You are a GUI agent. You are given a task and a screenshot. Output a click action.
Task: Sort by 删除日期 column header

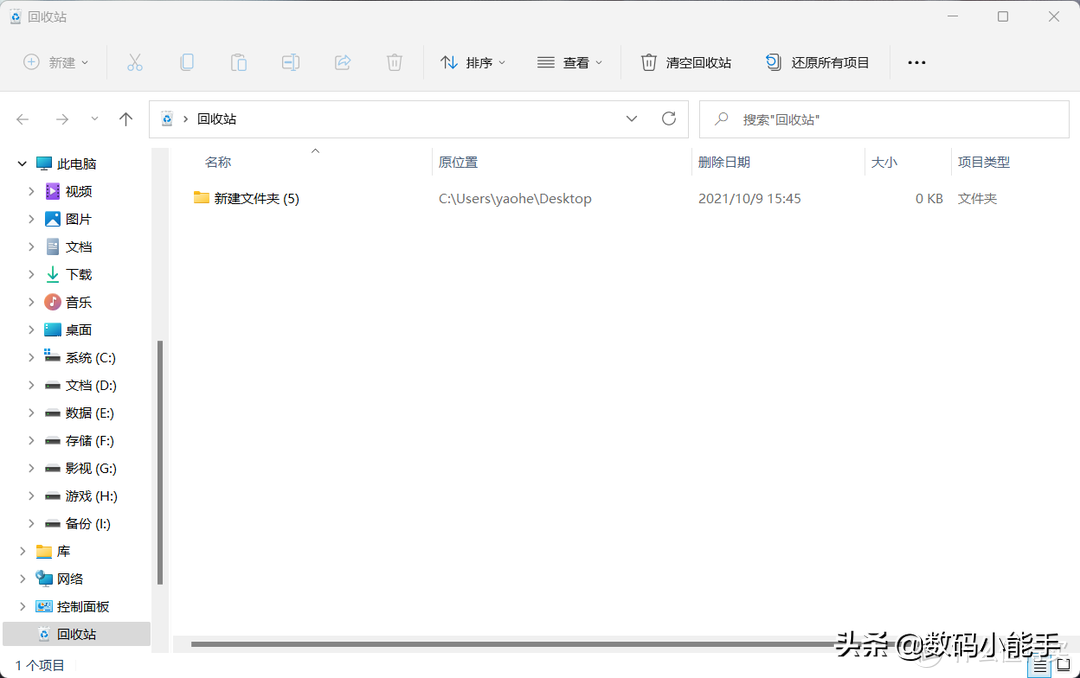click(724, 162)
